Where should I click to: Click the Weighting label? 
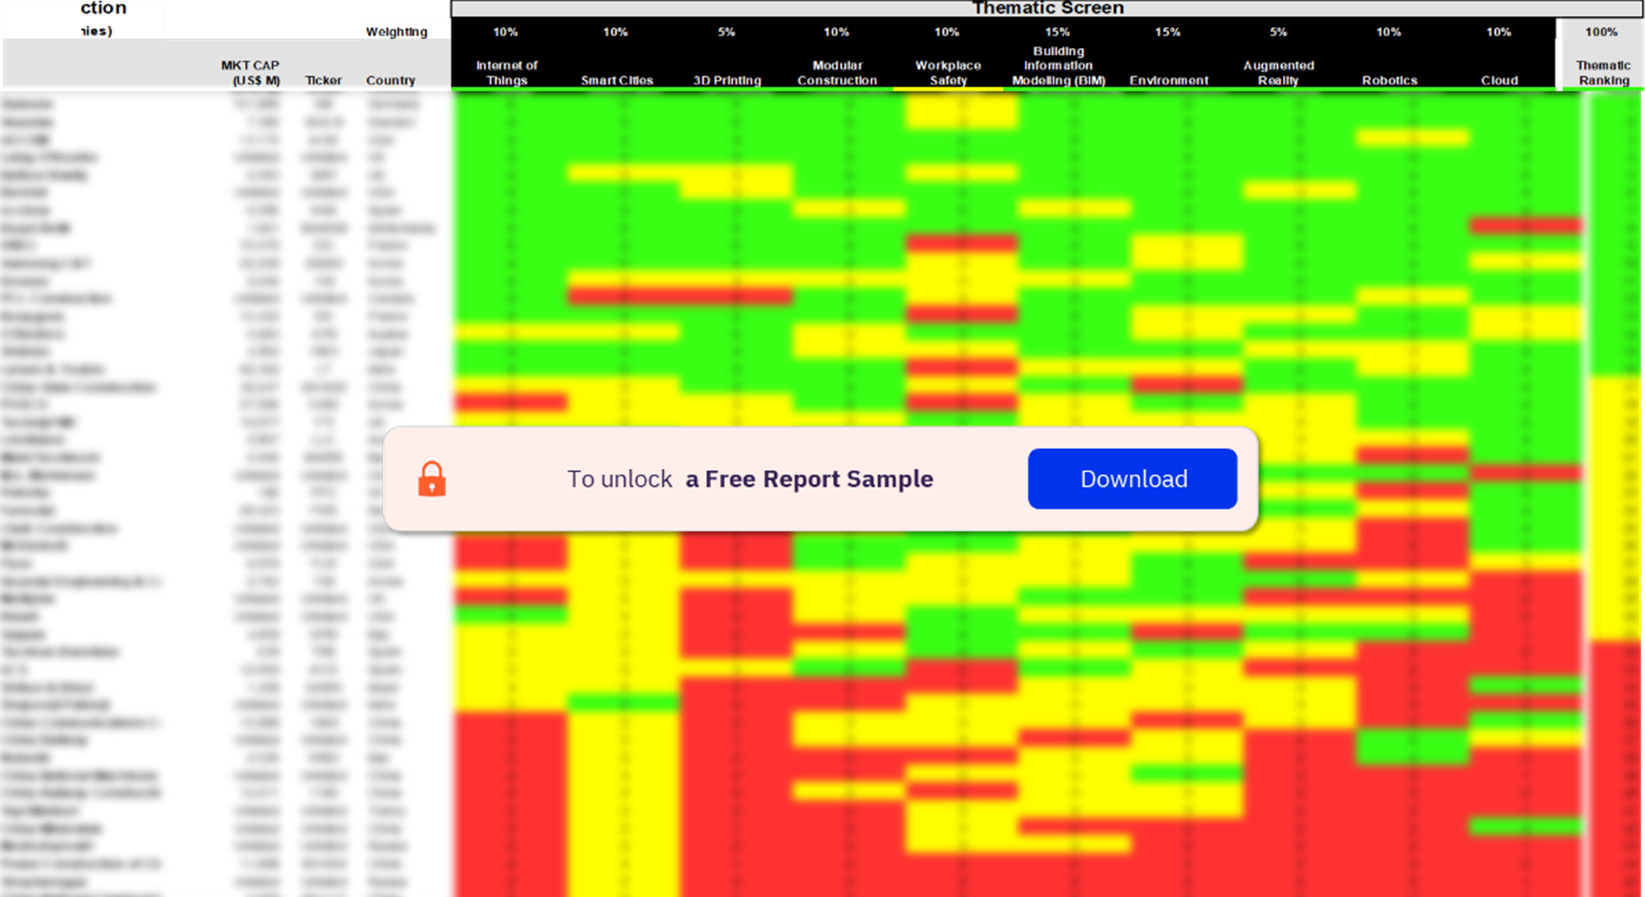pyautogui.click(x=396, y=32)
